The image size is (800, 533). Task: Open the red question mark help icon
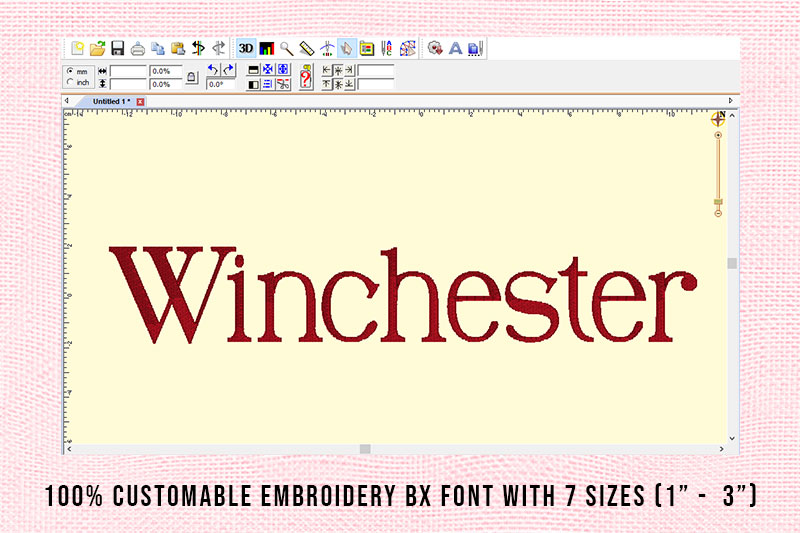click(x=306, y=77)
